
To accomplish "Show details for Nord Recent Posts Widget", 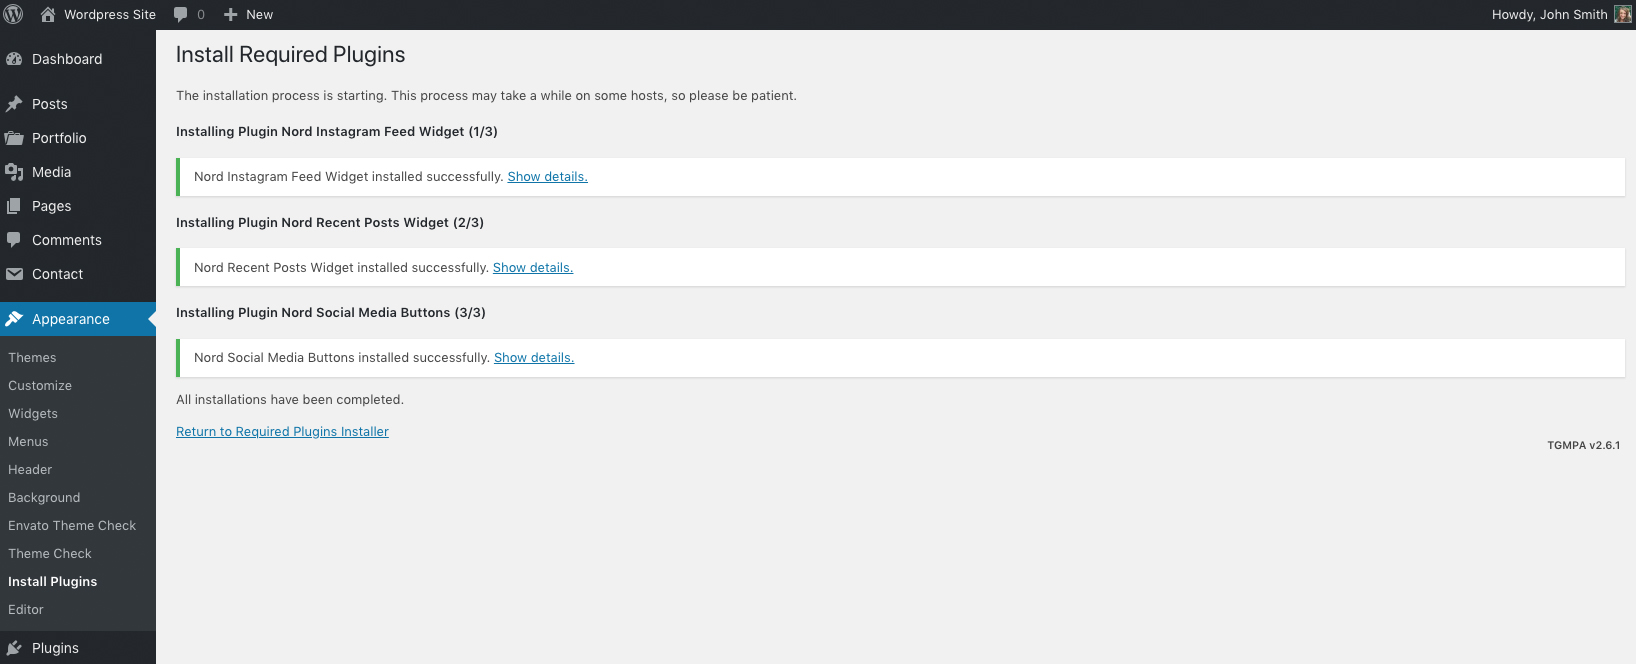I will click(533, 268).
